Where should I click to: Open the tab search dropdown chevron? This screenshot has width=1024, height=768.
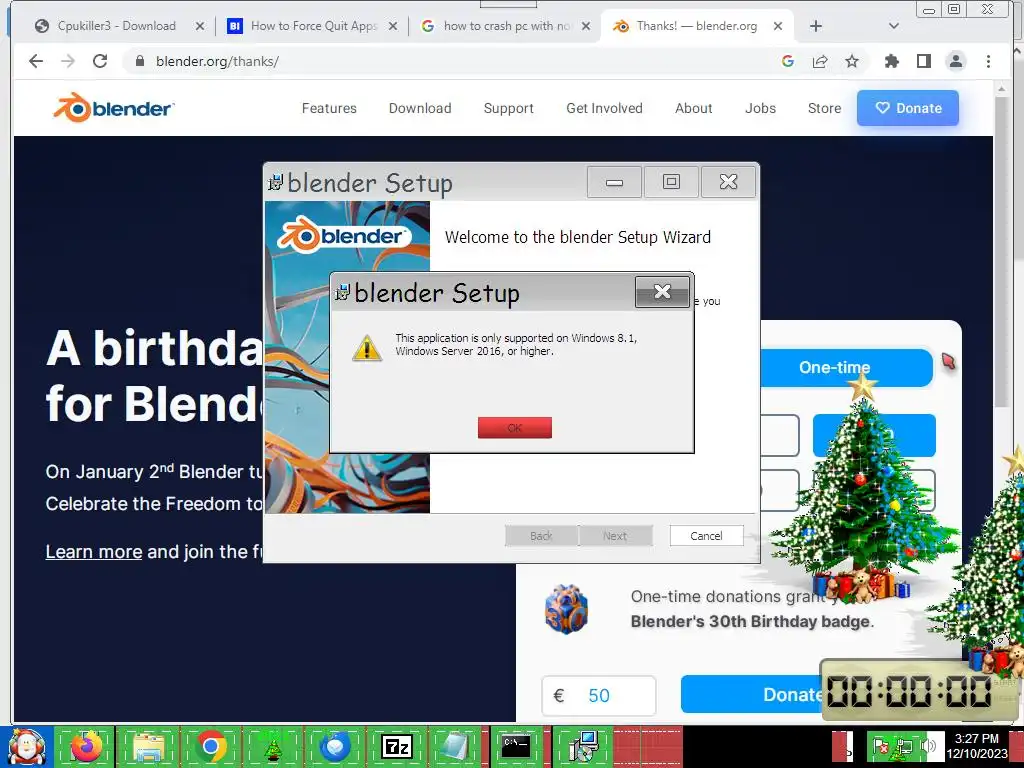(894, 26)
